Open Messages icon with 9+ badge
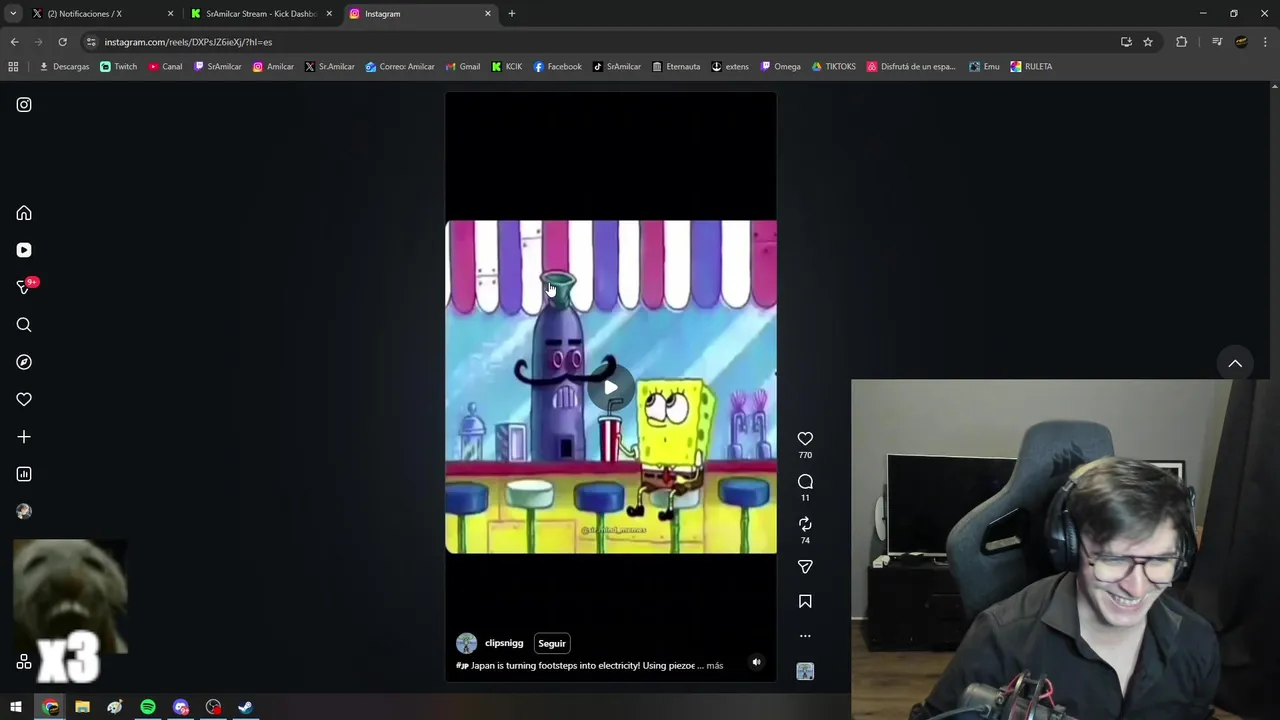Image resolution: width=1280 pixels, height=720 pixels. pyautogui.click(x=25, y=287)
